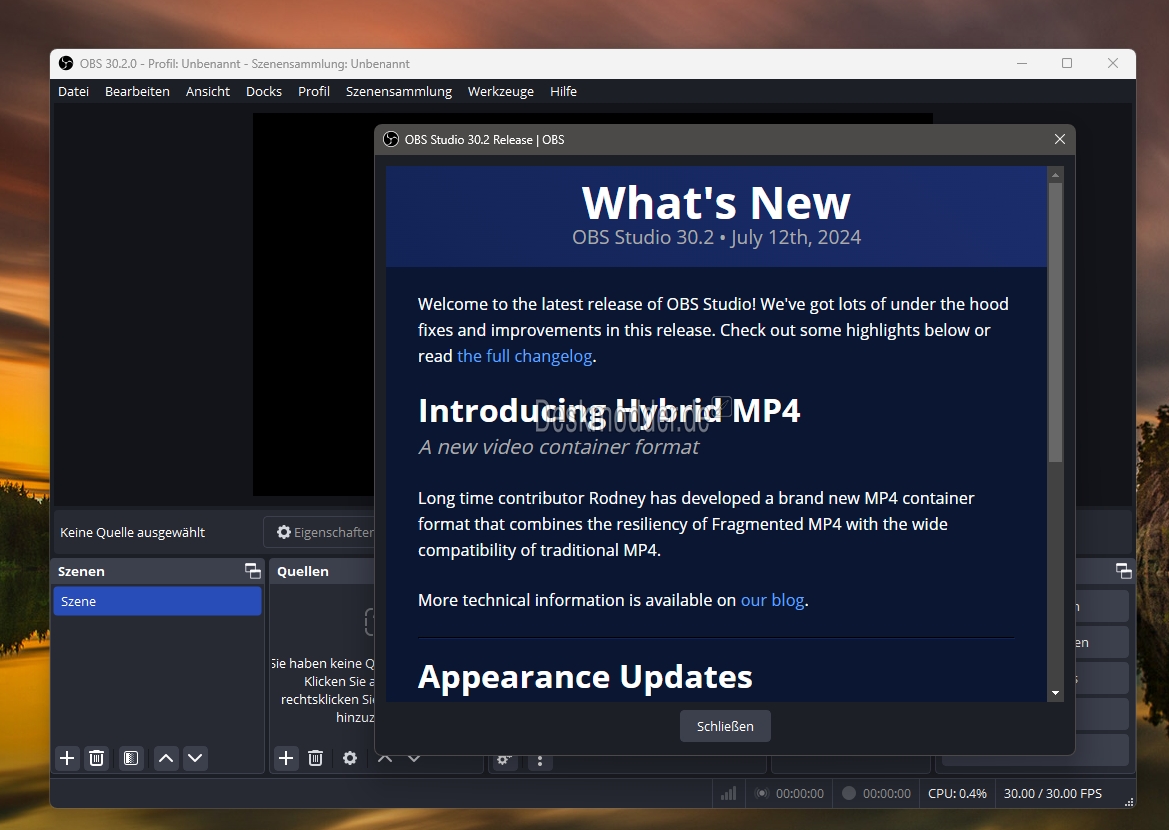The width and height of the screenshot is (1169, 830).
Task: Click the "A new video container format" subtitle
Action: (x=558, y=447)
